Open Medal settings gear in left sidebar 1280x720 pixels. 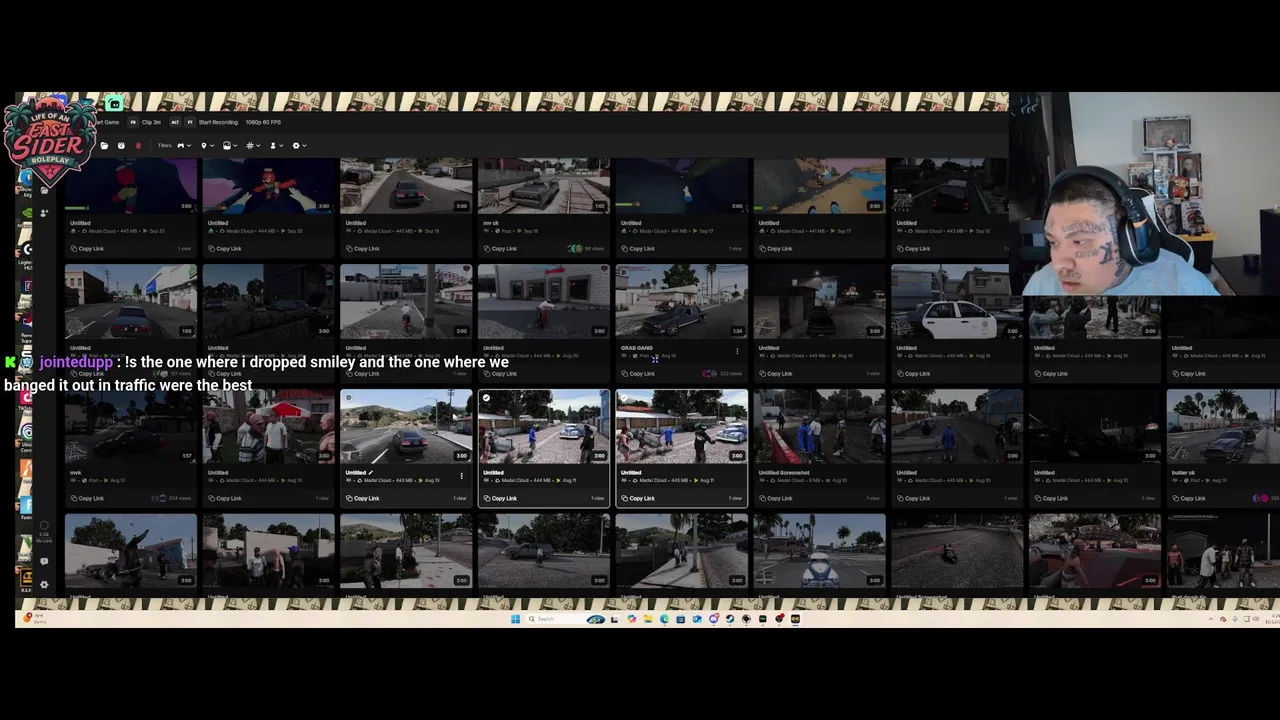[x=44, y=585]
